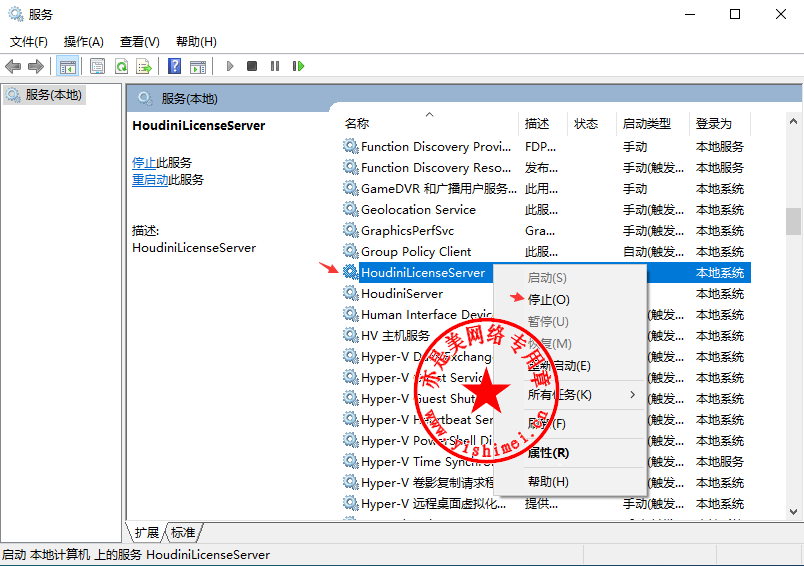Image resolution: width=804 pixels, height=566 pixels.
Task: Open the 帮助(H) menu
Action: (196, 42)
